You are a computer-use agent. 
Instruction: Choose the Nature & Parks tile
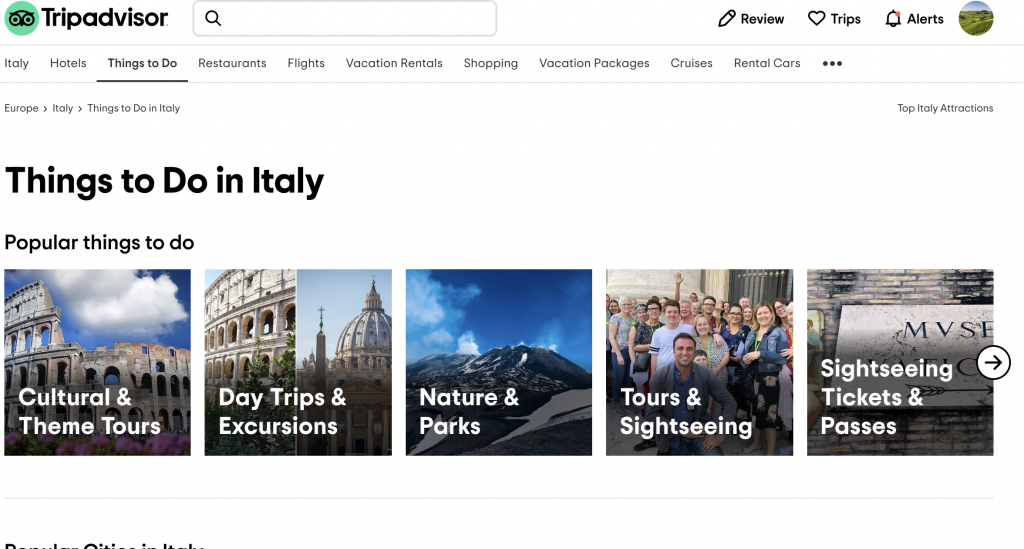click(498, 362)
